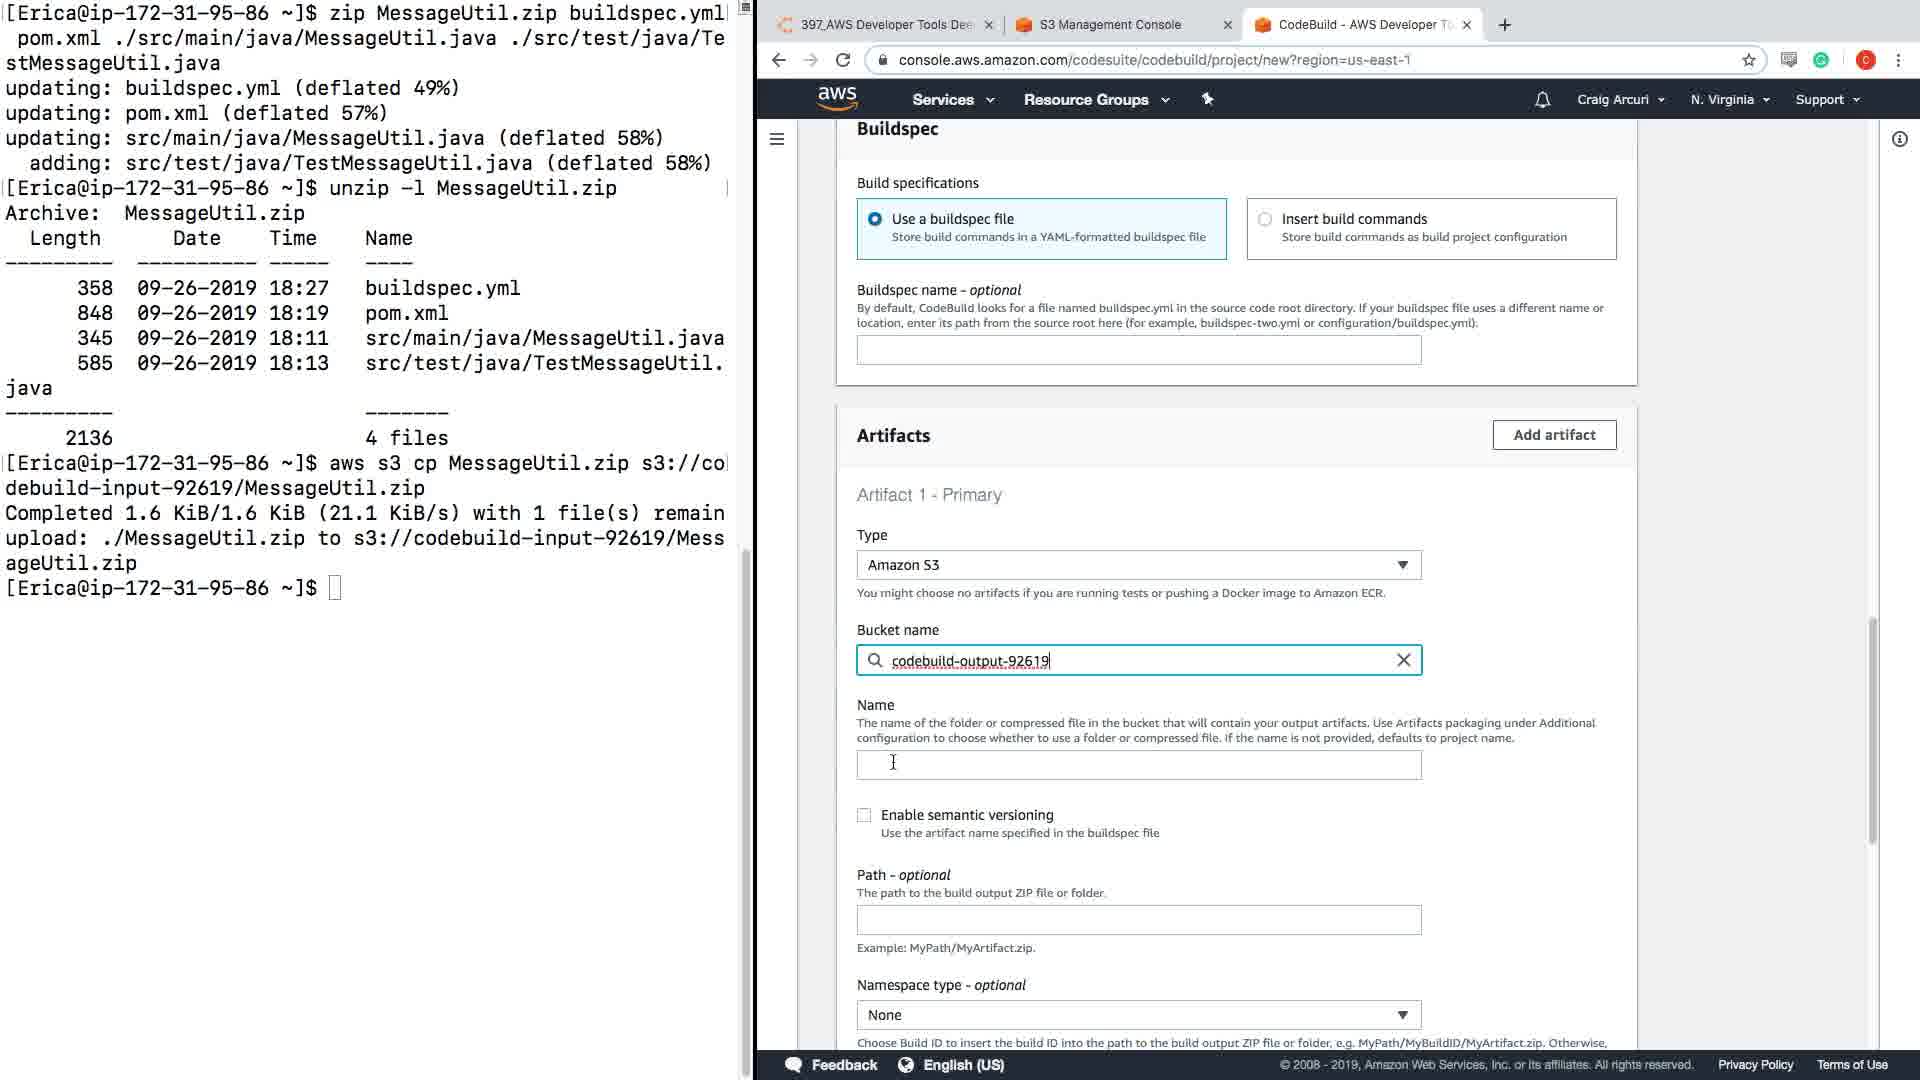Expand Namespace type dropdown

pyautogui.click(x=1138, y=1015)
